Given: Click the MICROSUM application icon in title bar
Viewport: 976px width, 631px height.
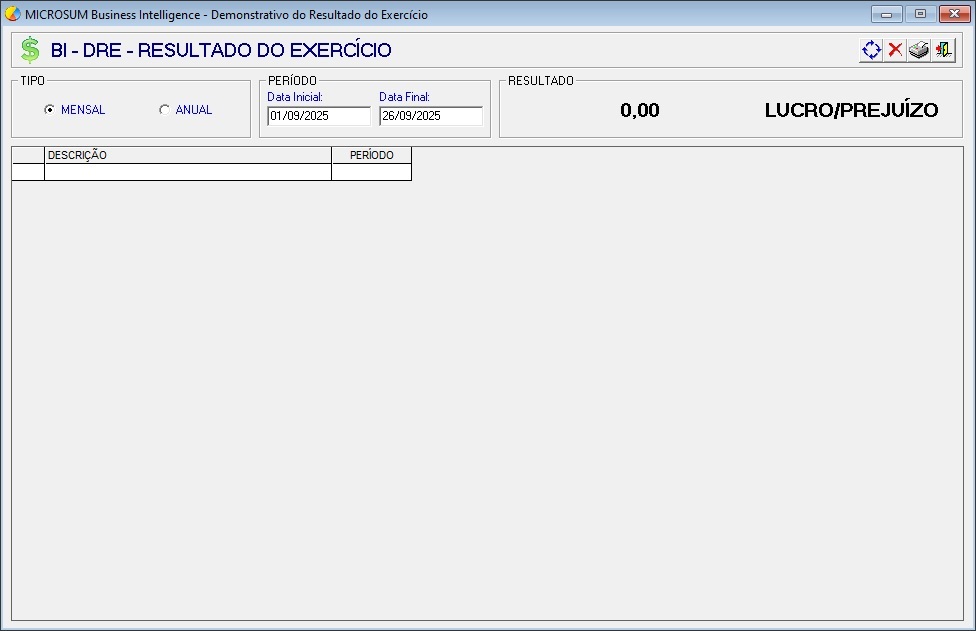Looking at the screenshot, I should (13, 14).
